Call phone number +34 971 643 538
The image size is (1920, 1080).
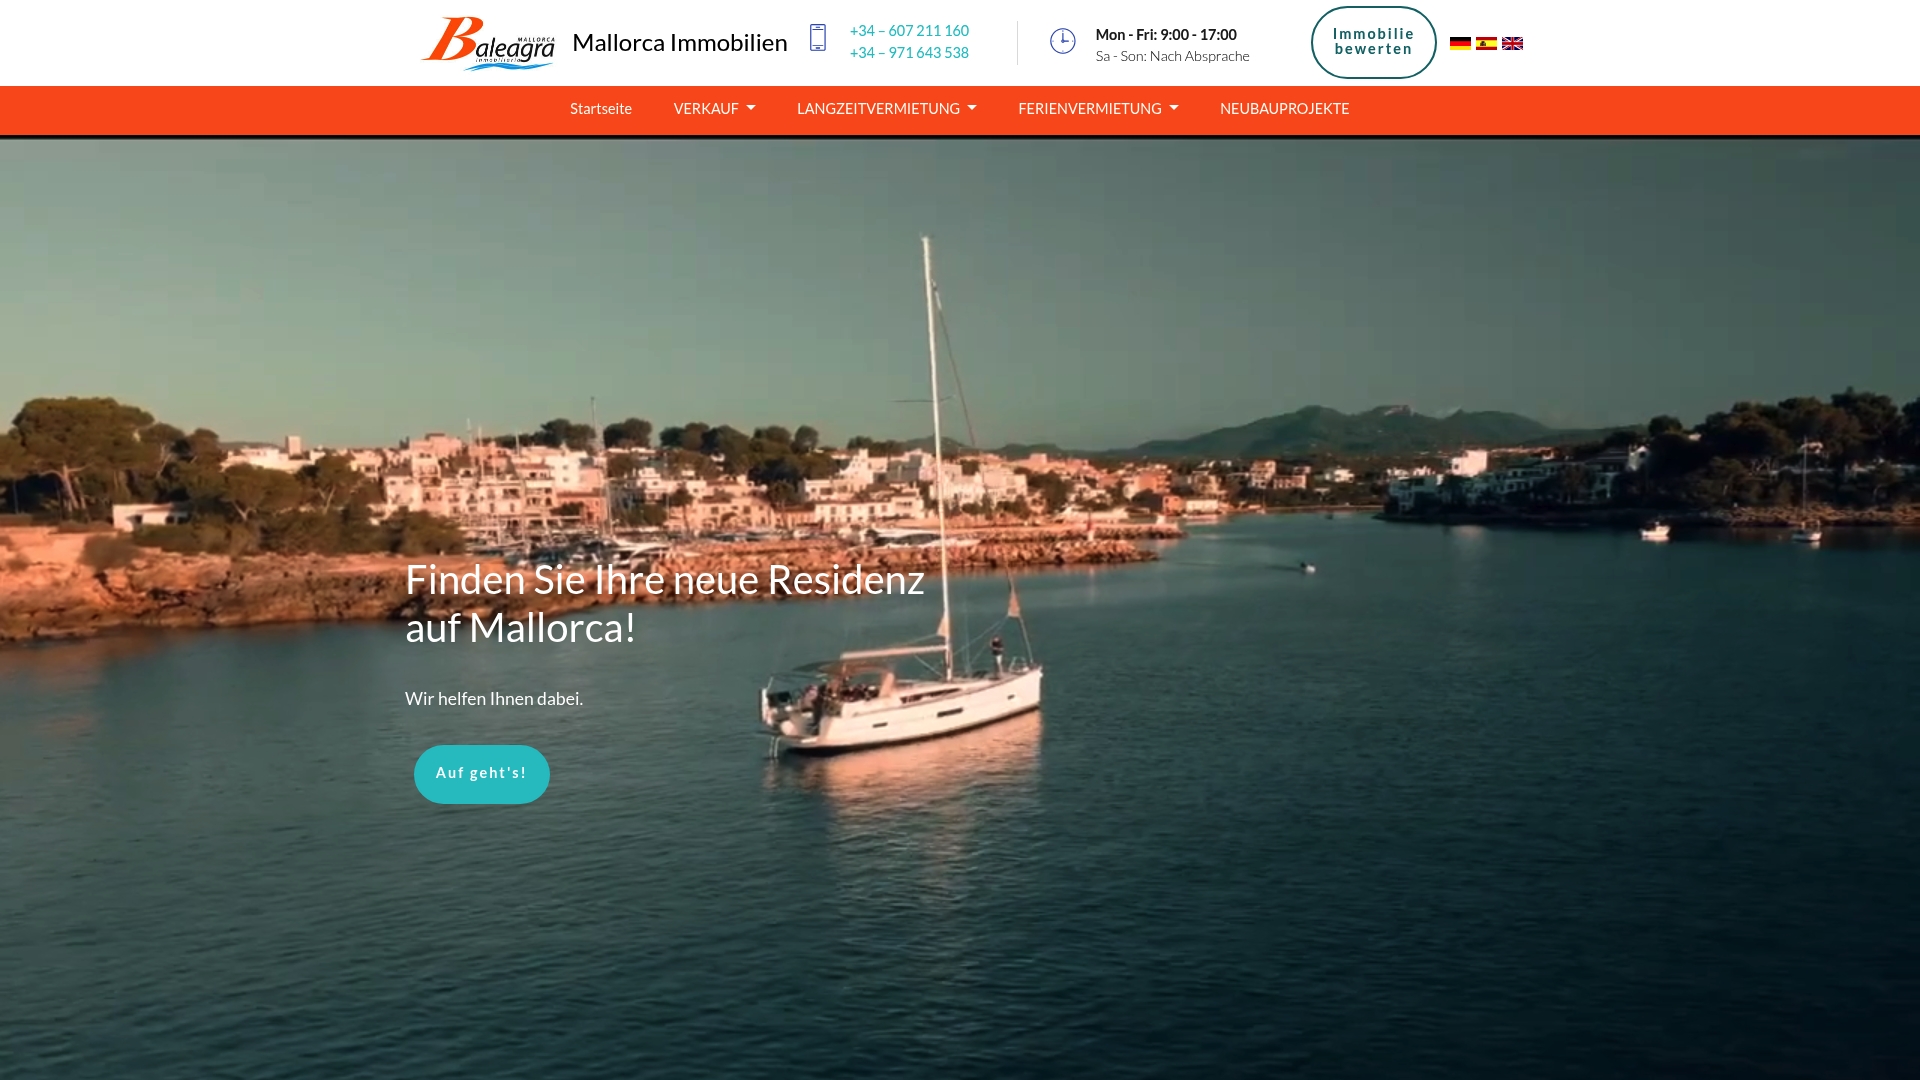click(x=909, y=53)
